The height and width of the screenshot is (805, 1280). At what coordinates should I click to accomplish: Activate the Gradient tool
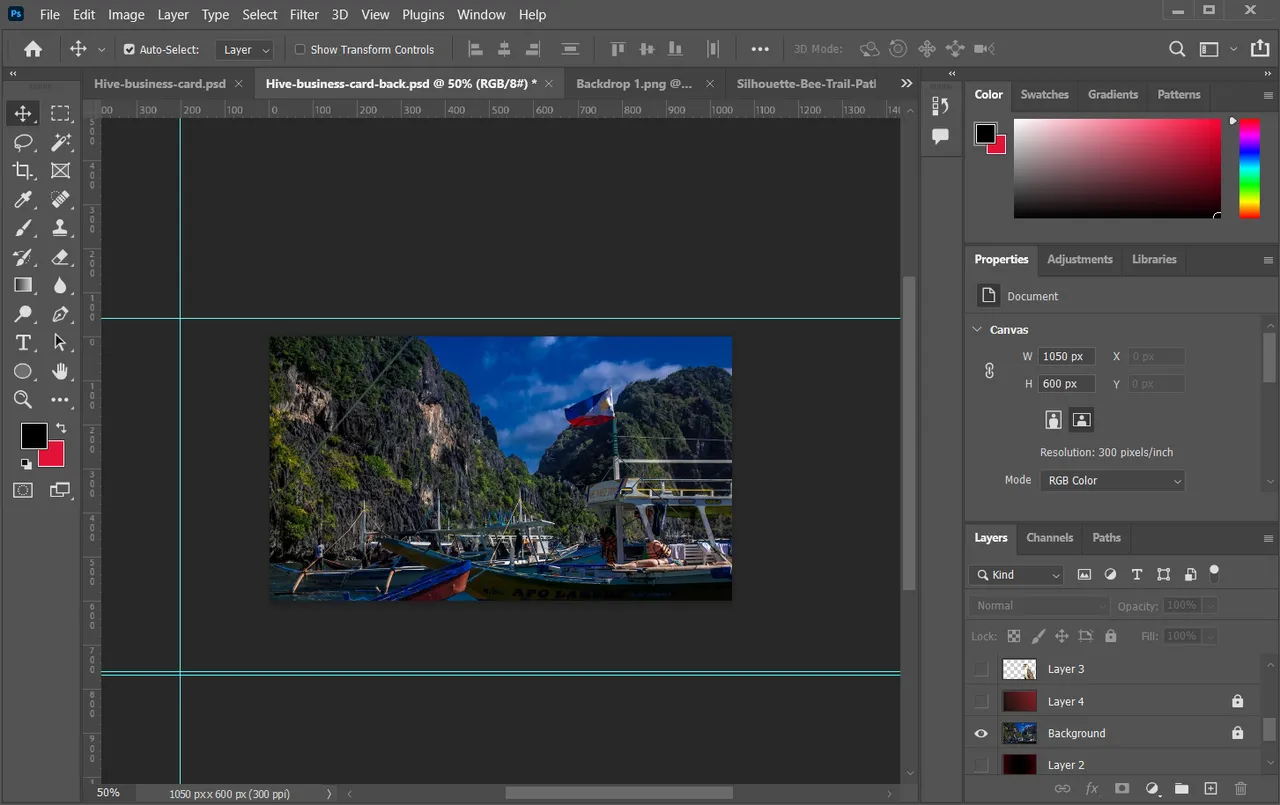point(23,285)
